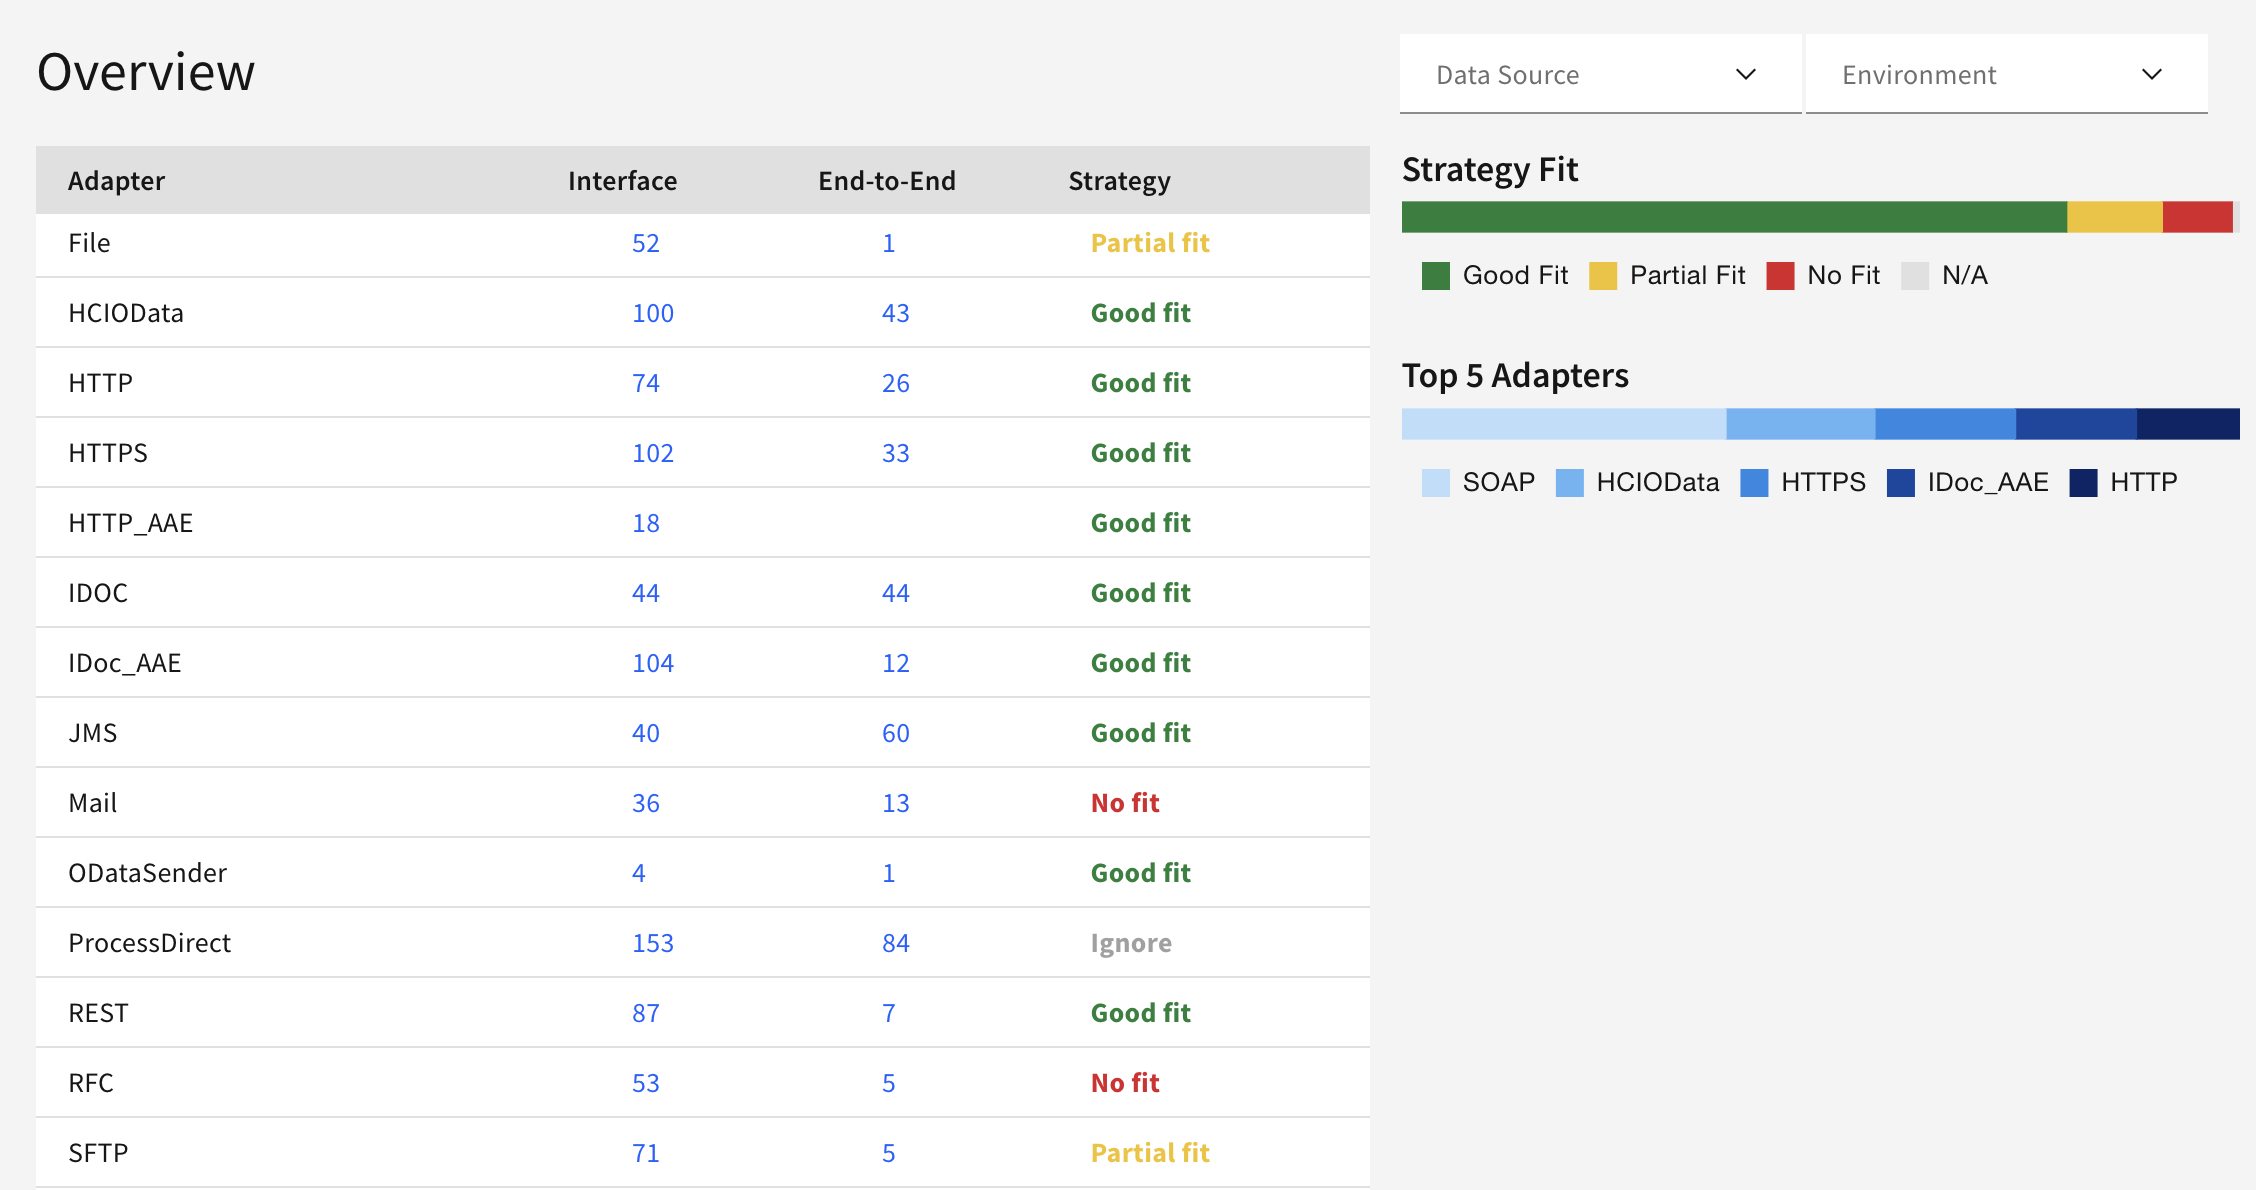Select the SOAP legend swatch
The height and width of the screenshot is (1190, 2256).
tap(1436, 483)
